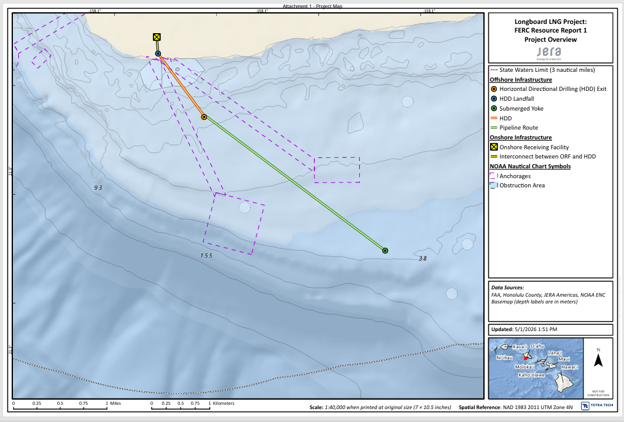Click the 'Kaua'i' label on inset map
Viewport: 624px width, 422px height.
pos(519,347)
